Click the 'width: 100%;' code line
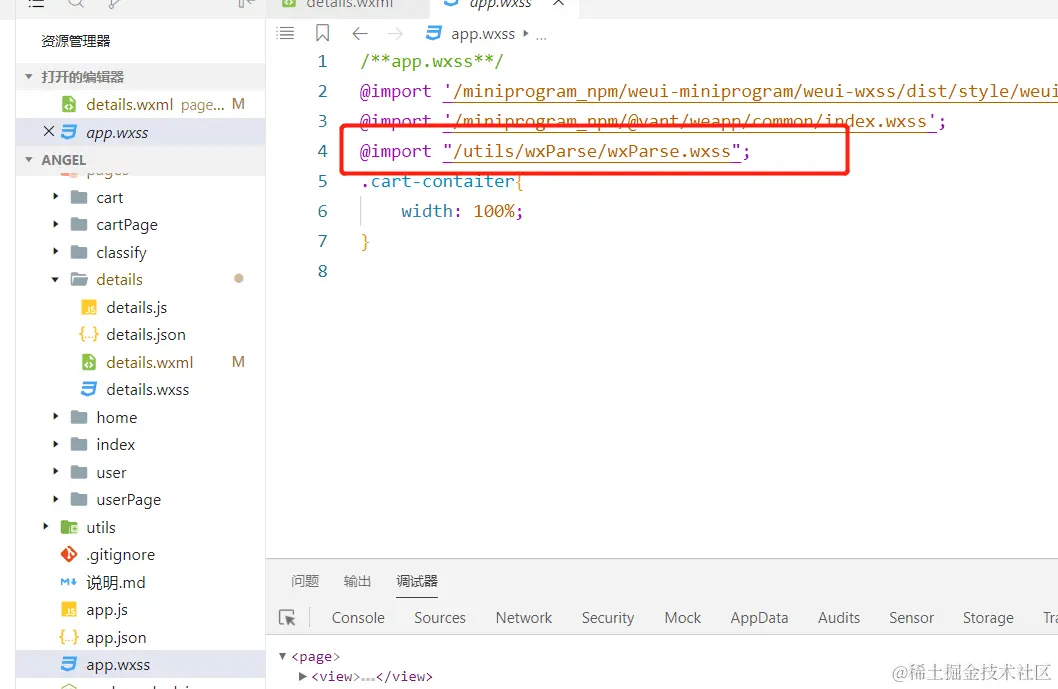The height and width of the screenshot is (689, 1058). click(x=462, y=211)
